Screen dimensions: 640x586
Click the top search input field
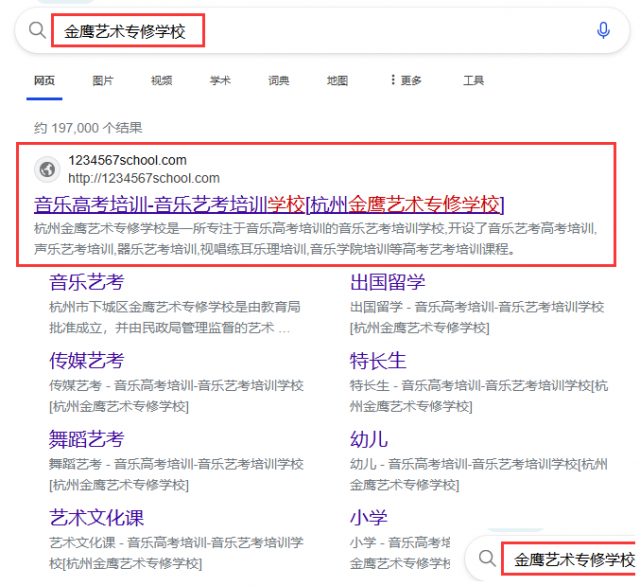[300, 31]
